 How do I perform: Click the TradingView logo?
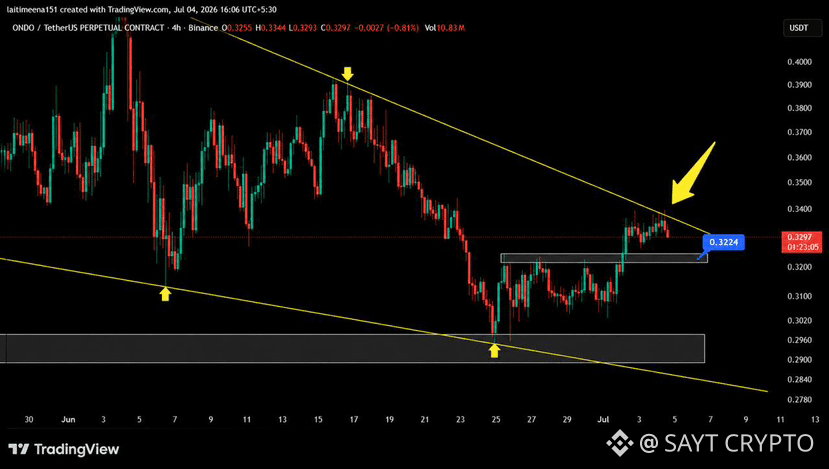point(64,449)
